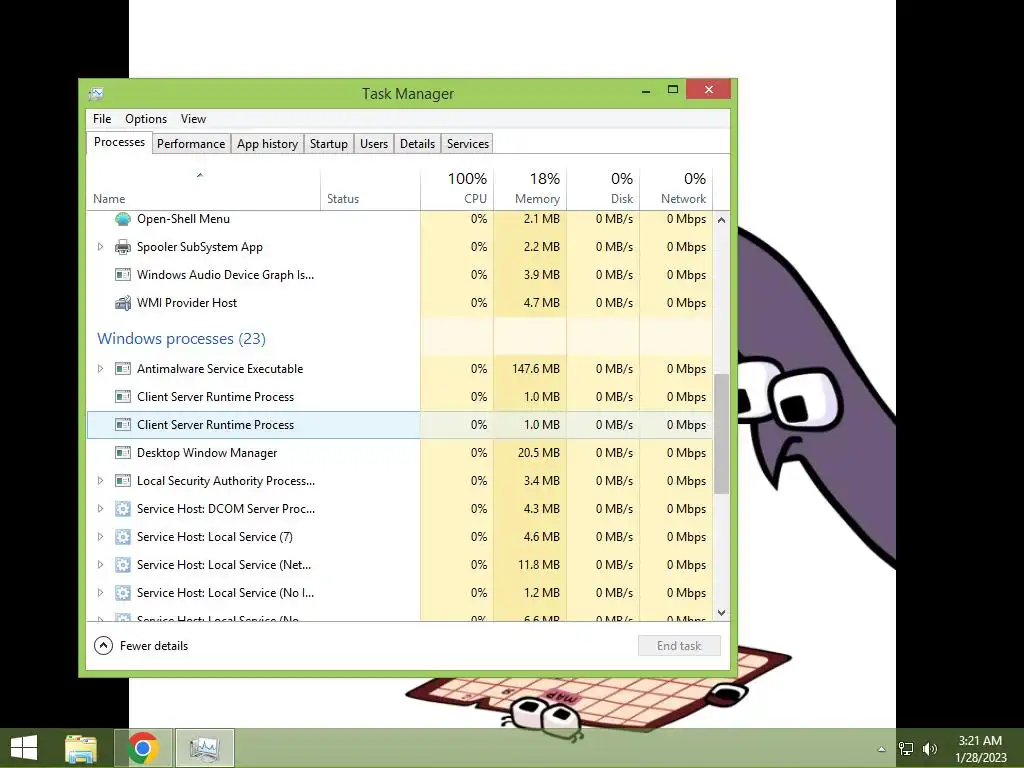Click the End task button

[x=679, y=646]
